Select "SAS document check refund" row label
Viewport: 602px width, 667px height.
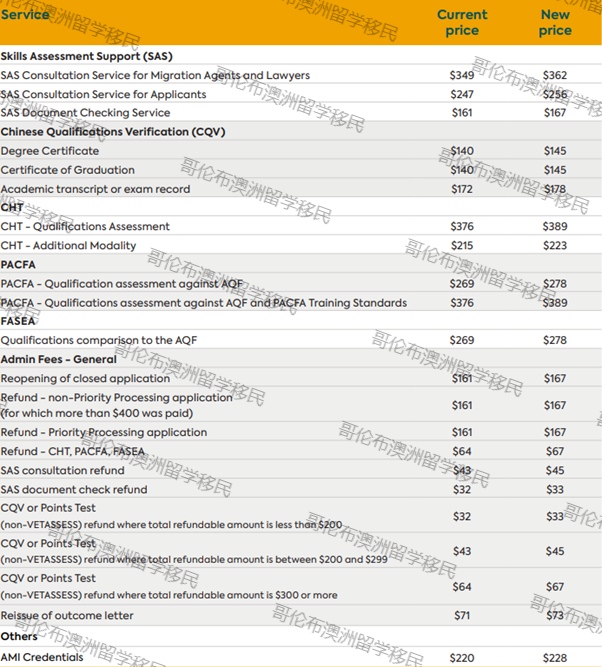(x=74, y=490)
